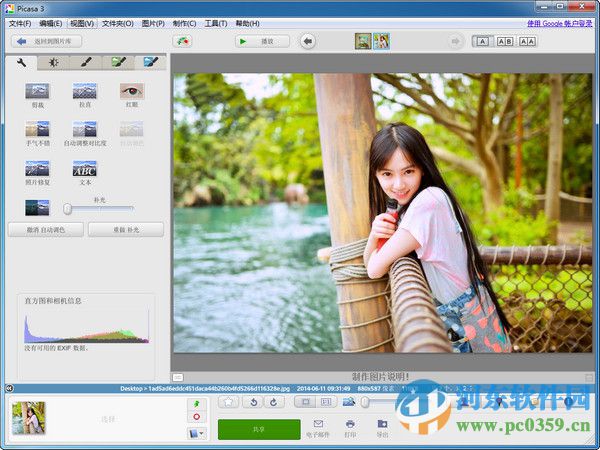Screen dimensions: 600x450
Task: Open the 文件(F) menu
Action: coord(20,24)
